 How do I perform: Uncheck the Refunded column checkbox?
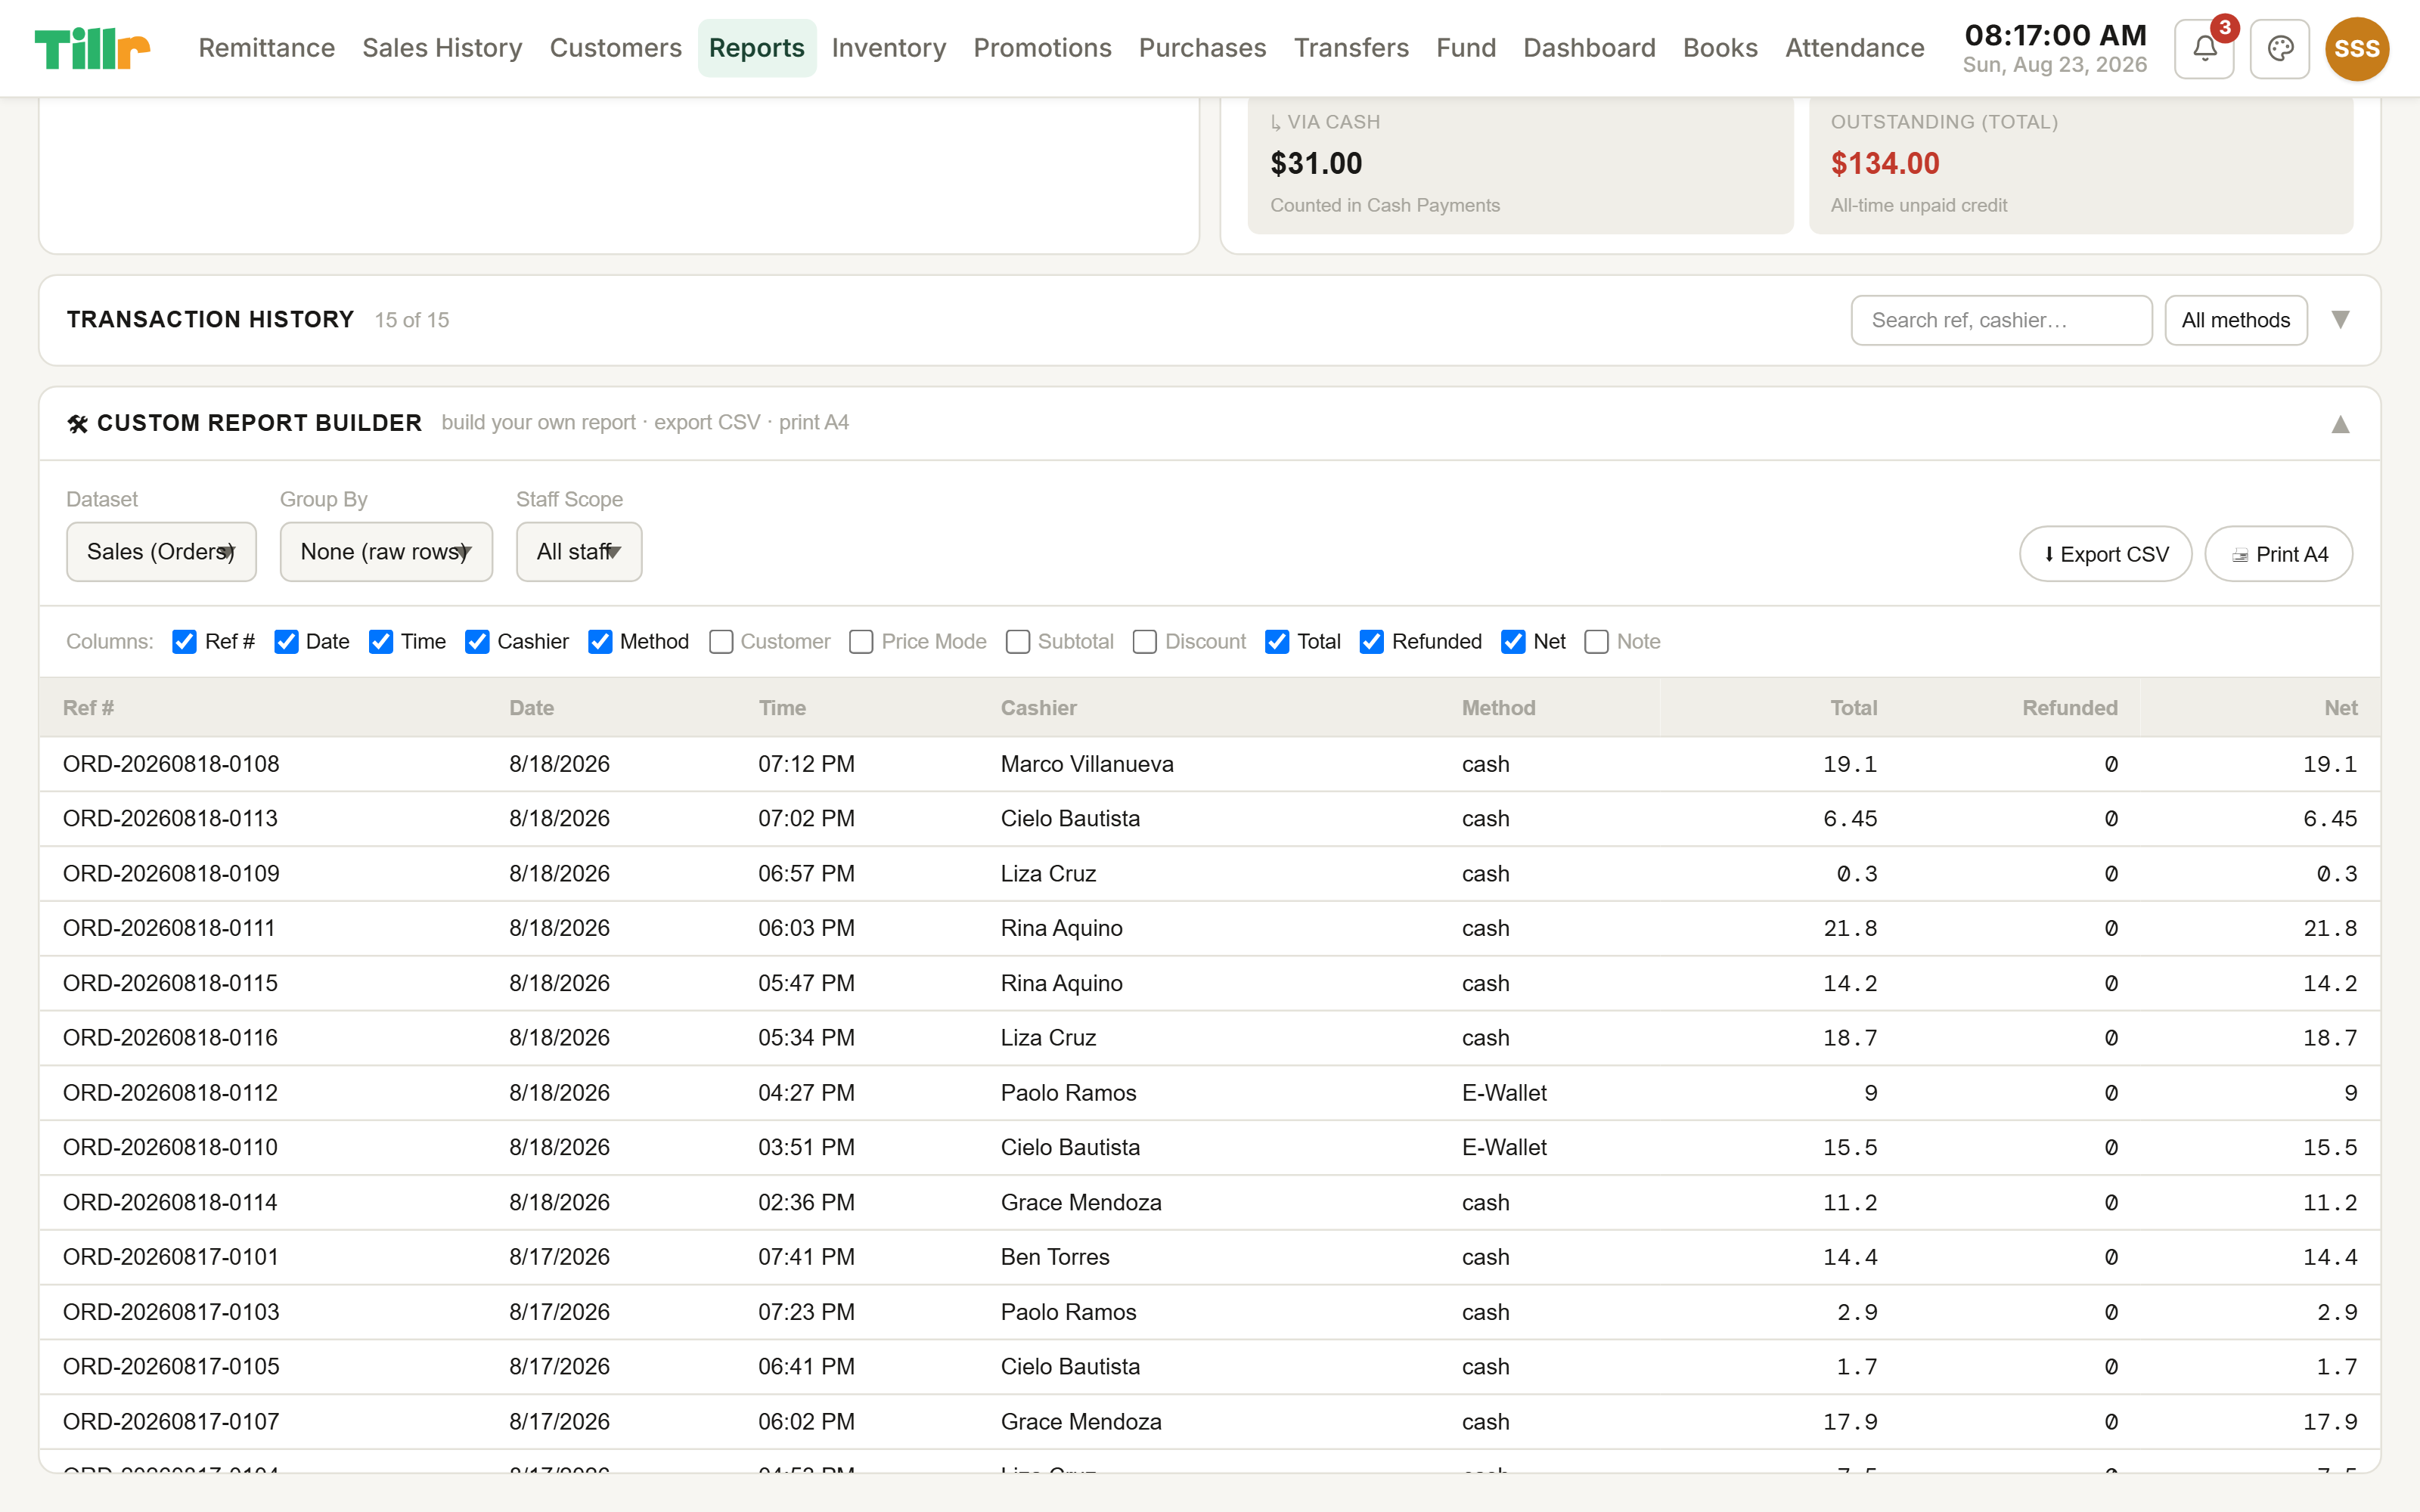click(x=1372, y=641)
